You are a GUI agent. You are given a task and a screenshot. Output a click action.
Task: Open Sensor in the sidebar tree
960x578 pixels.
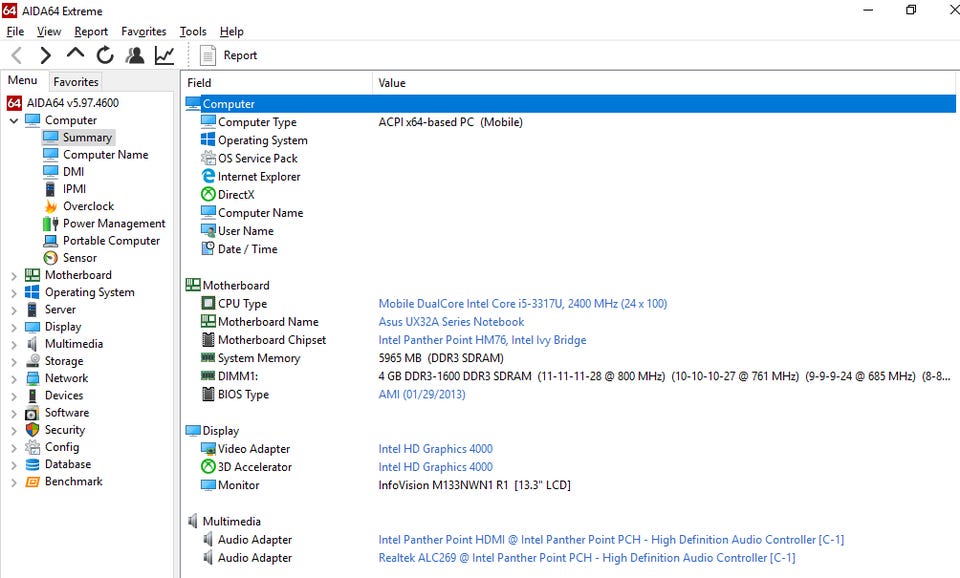pos(79,258)
